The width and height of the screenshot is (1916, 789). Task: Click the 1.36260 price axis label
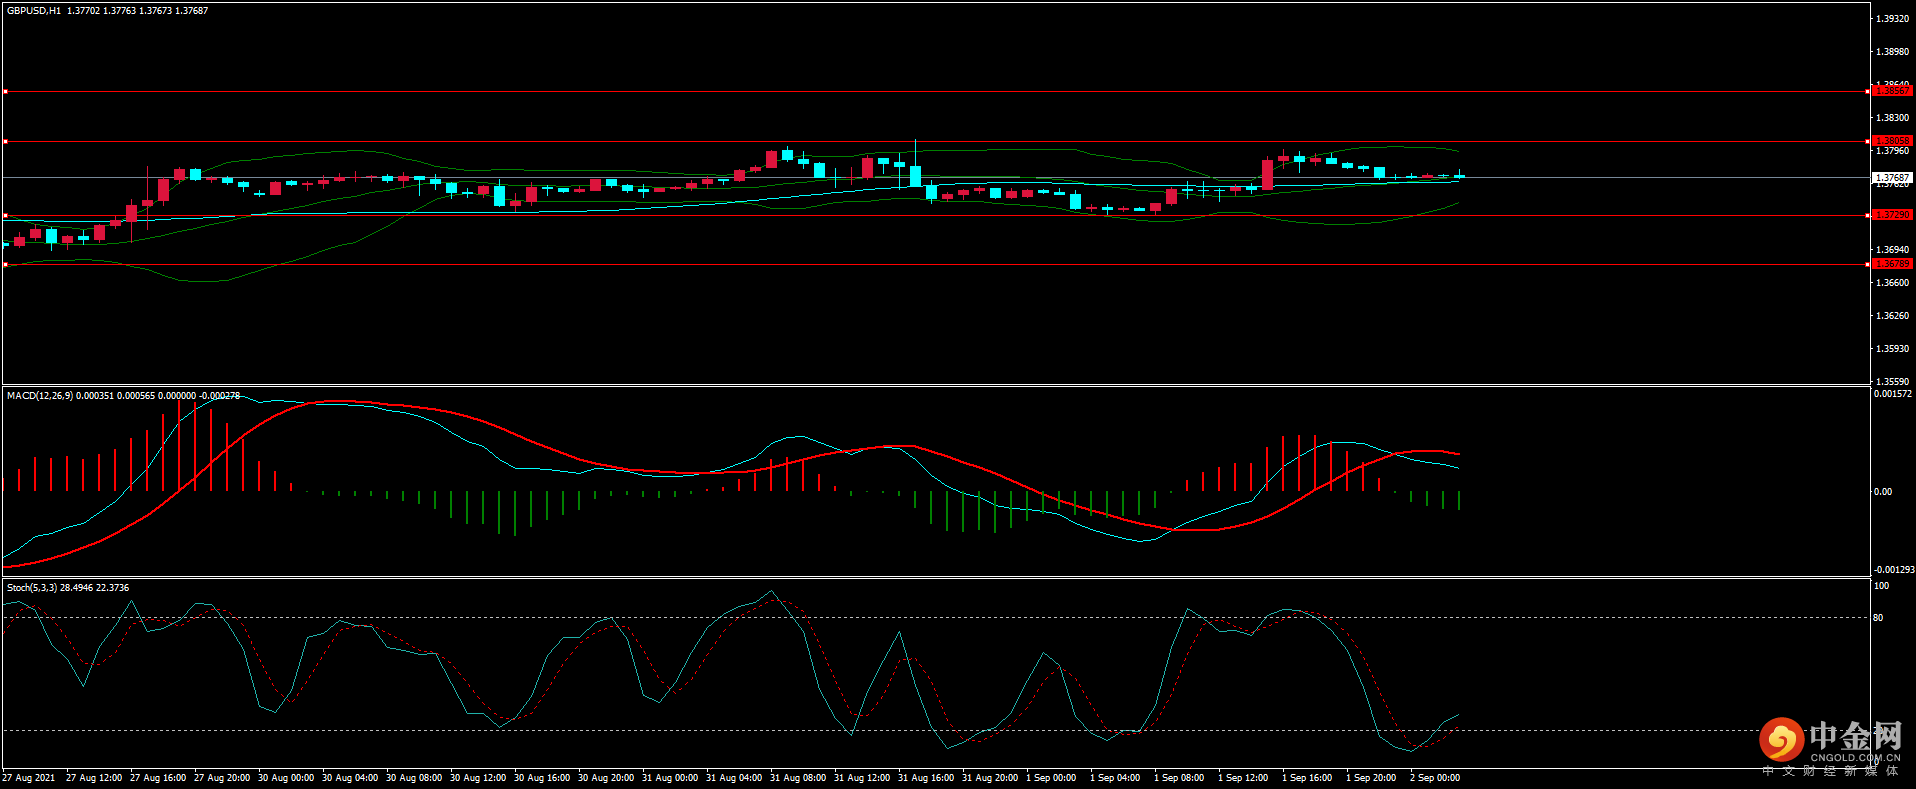[x=1892, y=316]
